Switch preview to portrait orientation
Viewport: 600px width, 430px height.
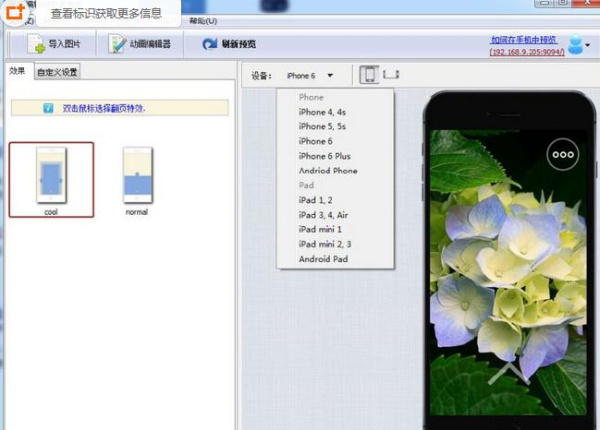pyautogui.click(x=369, y=75)
